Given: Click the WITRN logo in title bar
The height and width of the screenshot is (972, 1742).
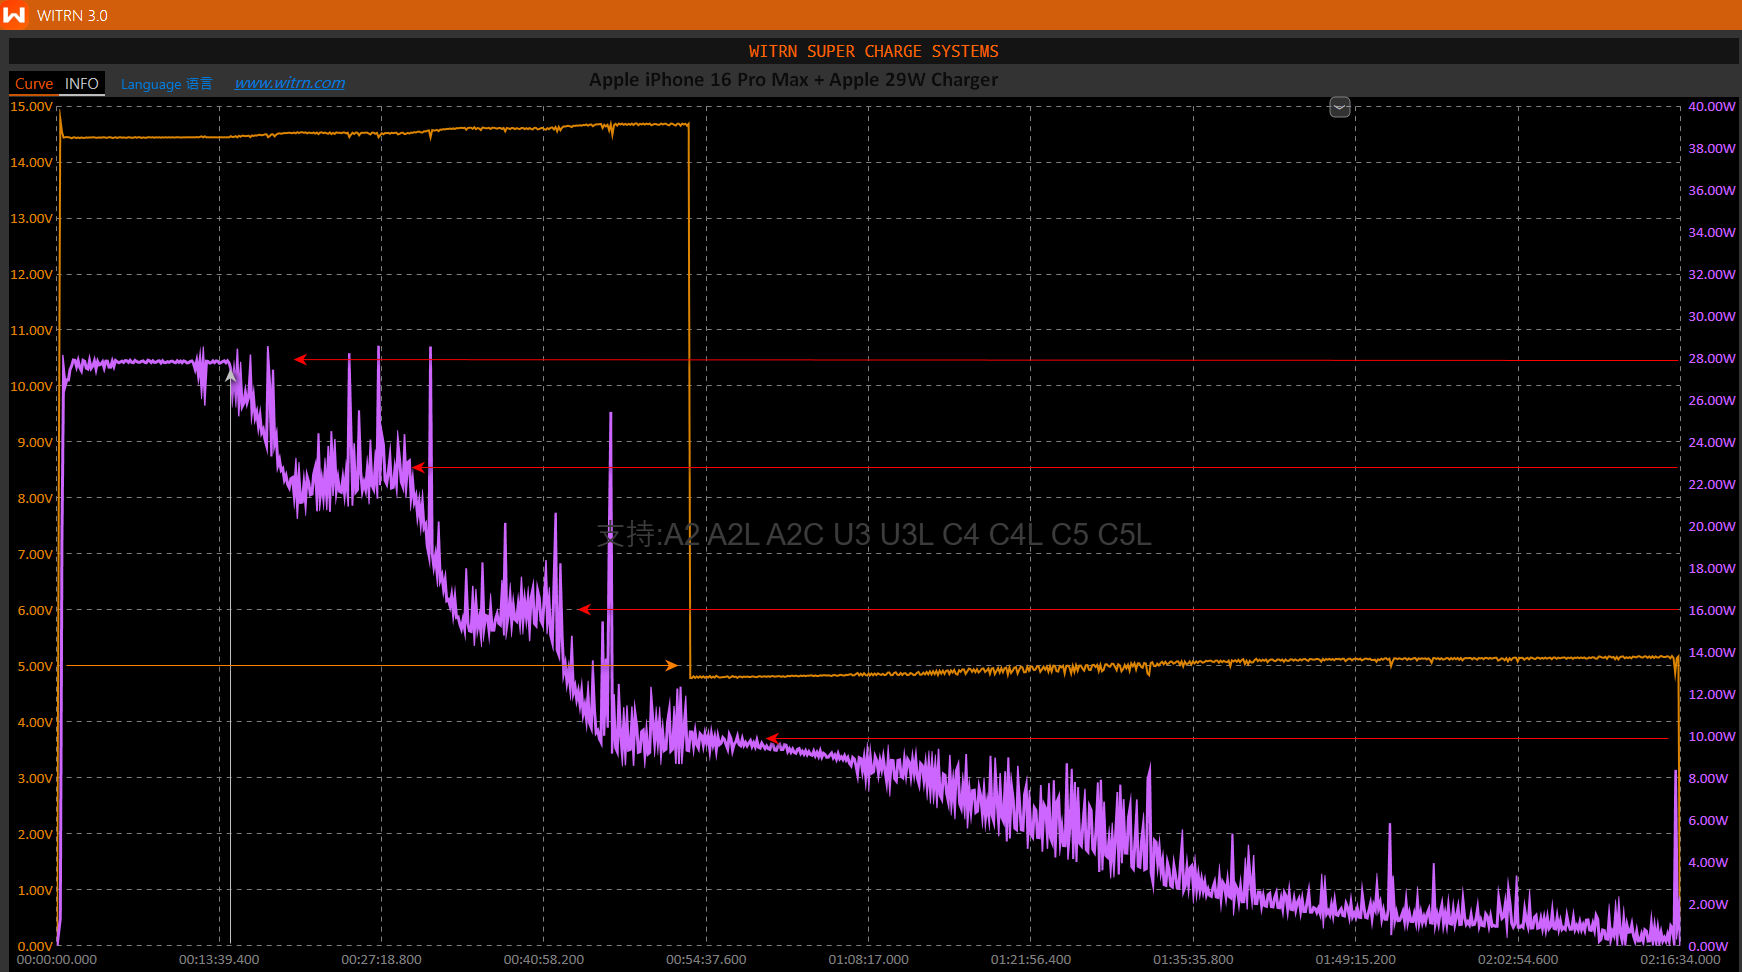Looking at the screenshot, I should pos(14,15).
